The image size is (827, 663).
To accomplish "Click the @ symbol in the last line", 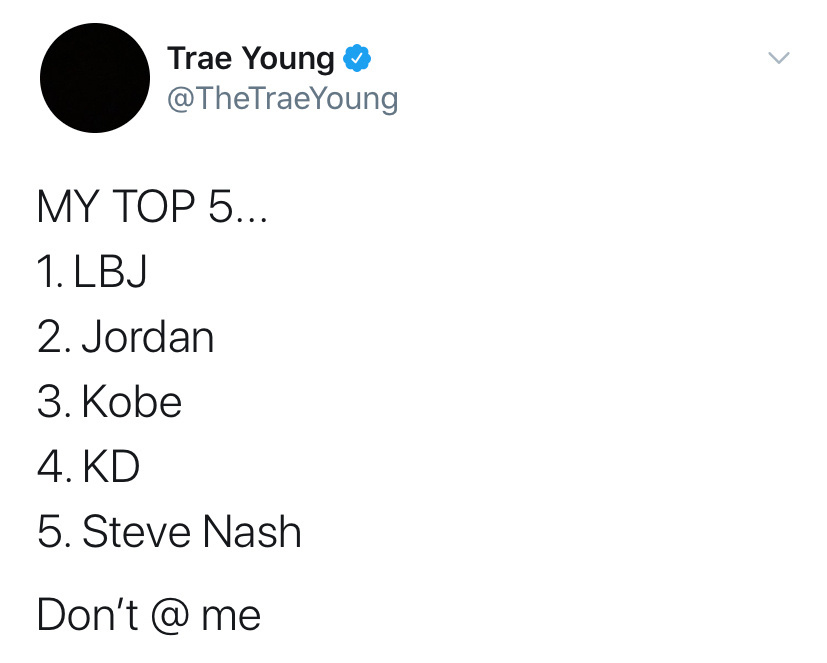I will coord(170,616).
